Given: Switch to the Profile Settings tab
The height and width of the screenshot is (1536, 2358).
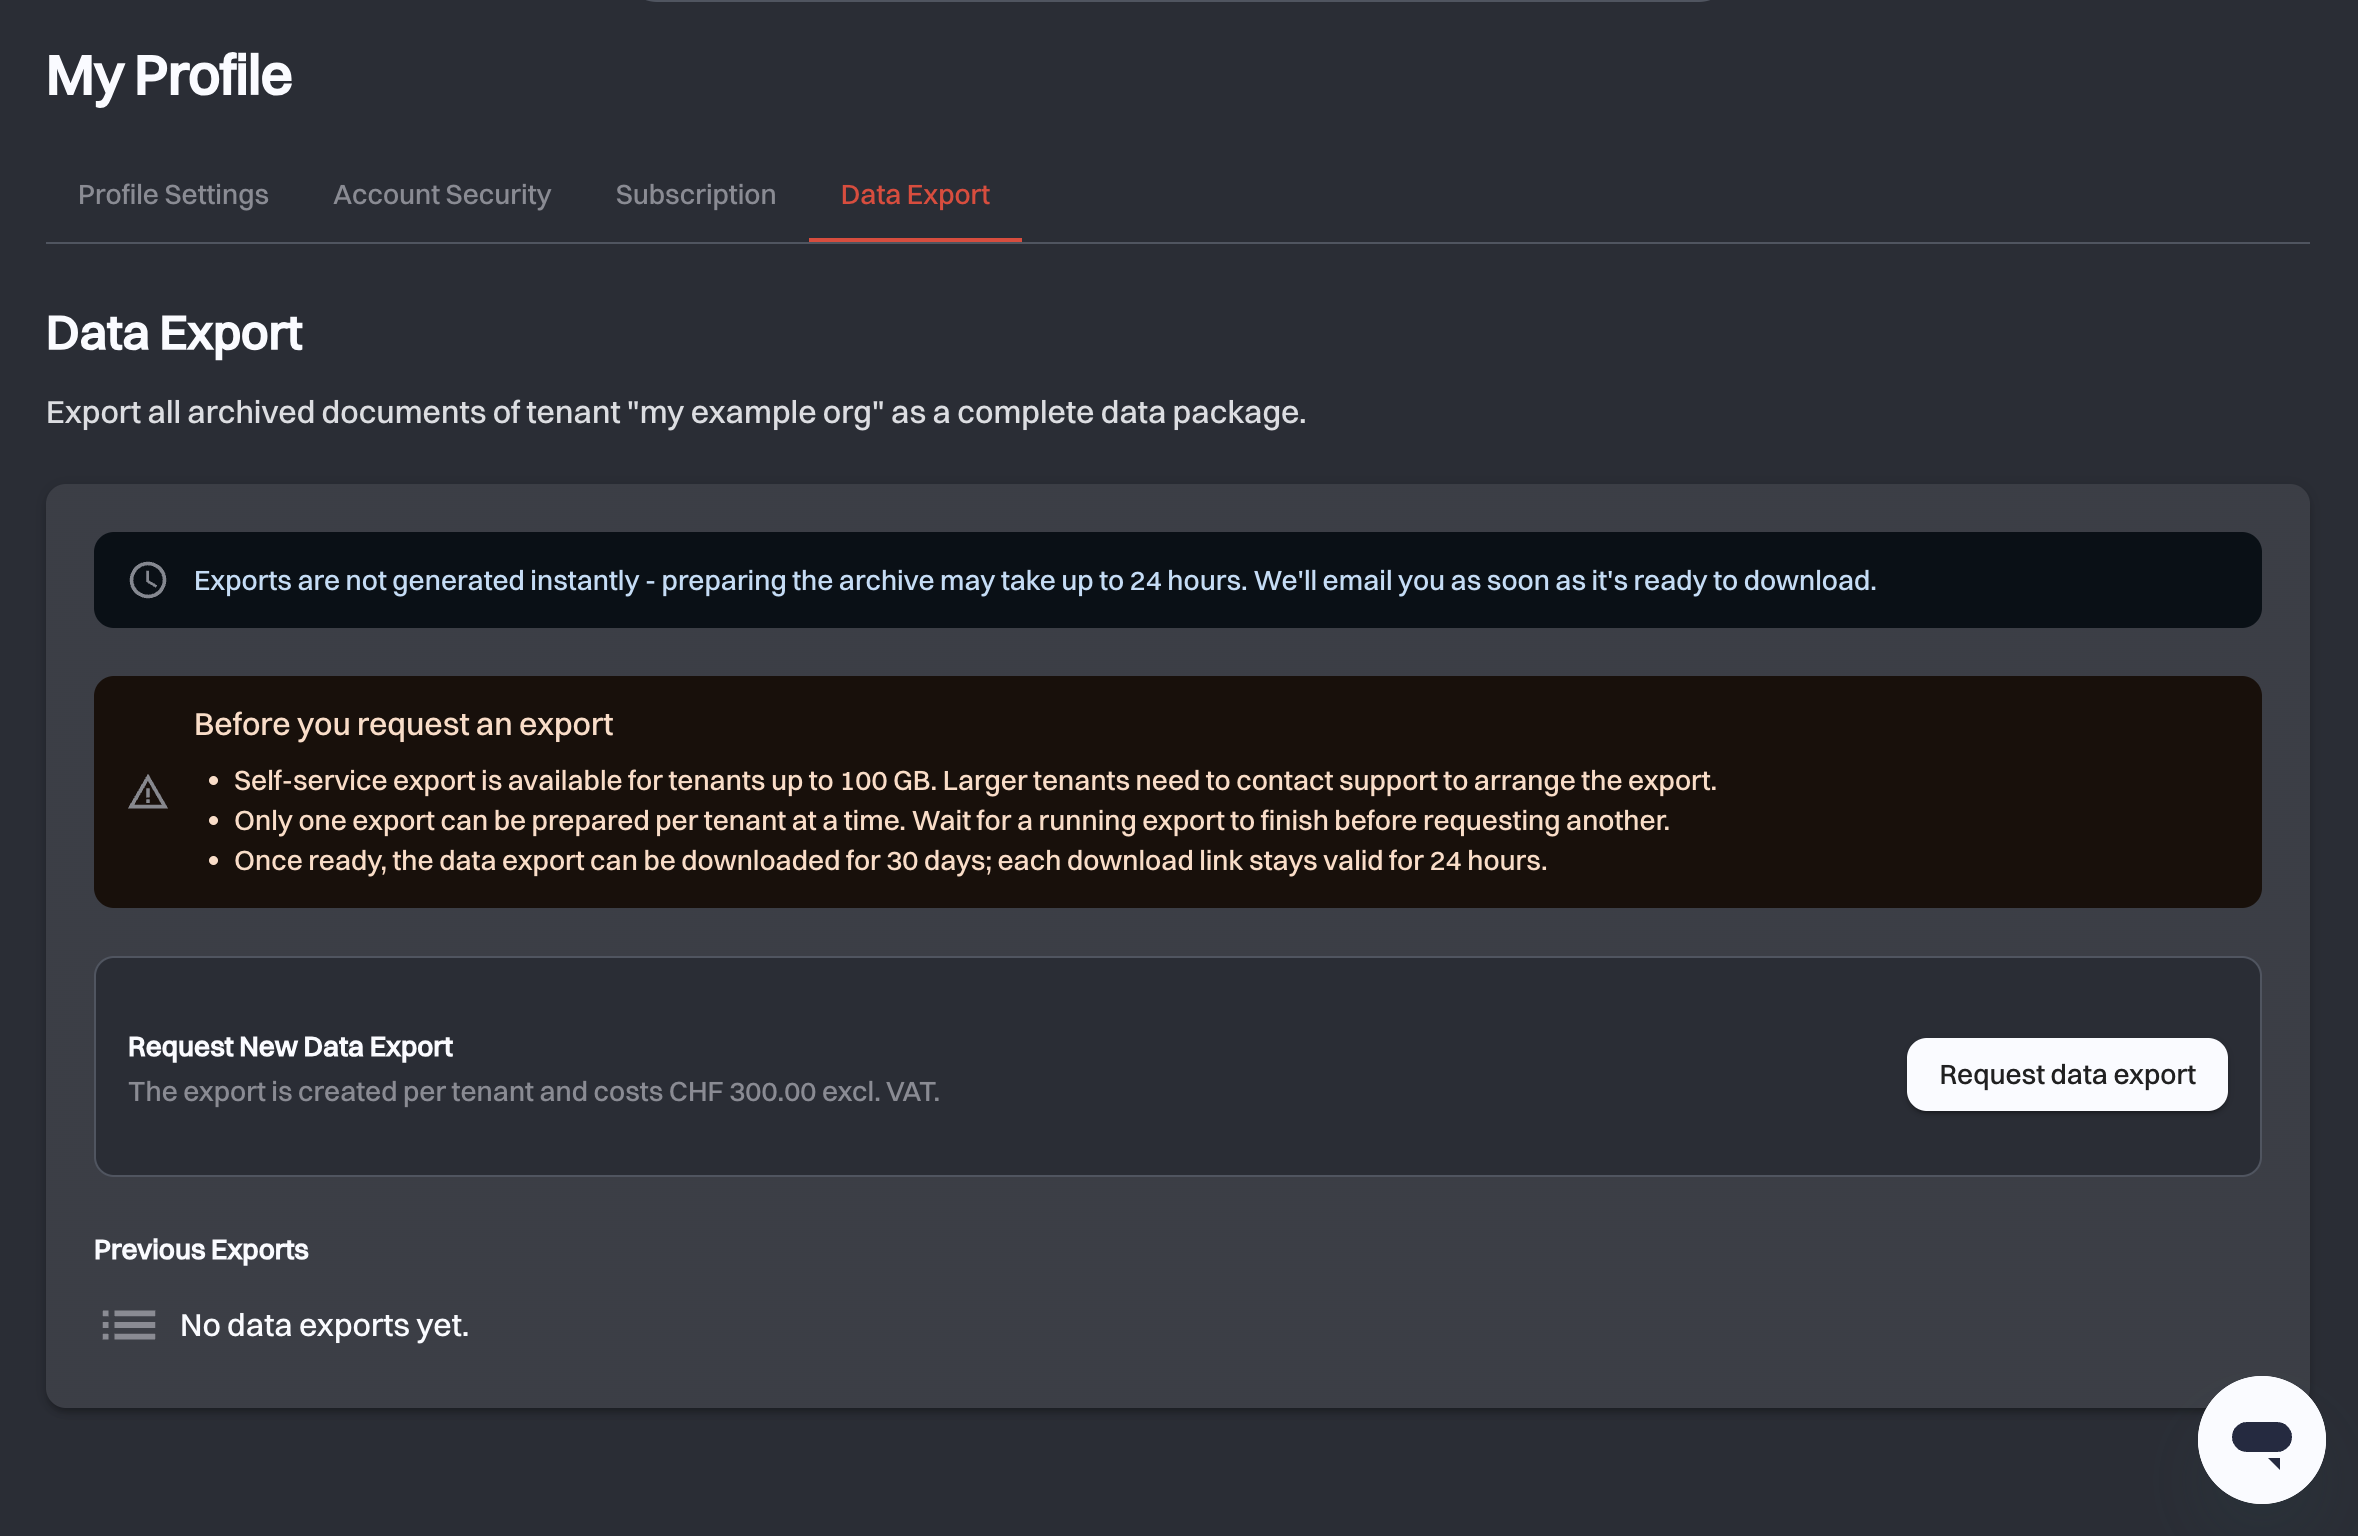Looking at the screenshot, I should point(173,195).
